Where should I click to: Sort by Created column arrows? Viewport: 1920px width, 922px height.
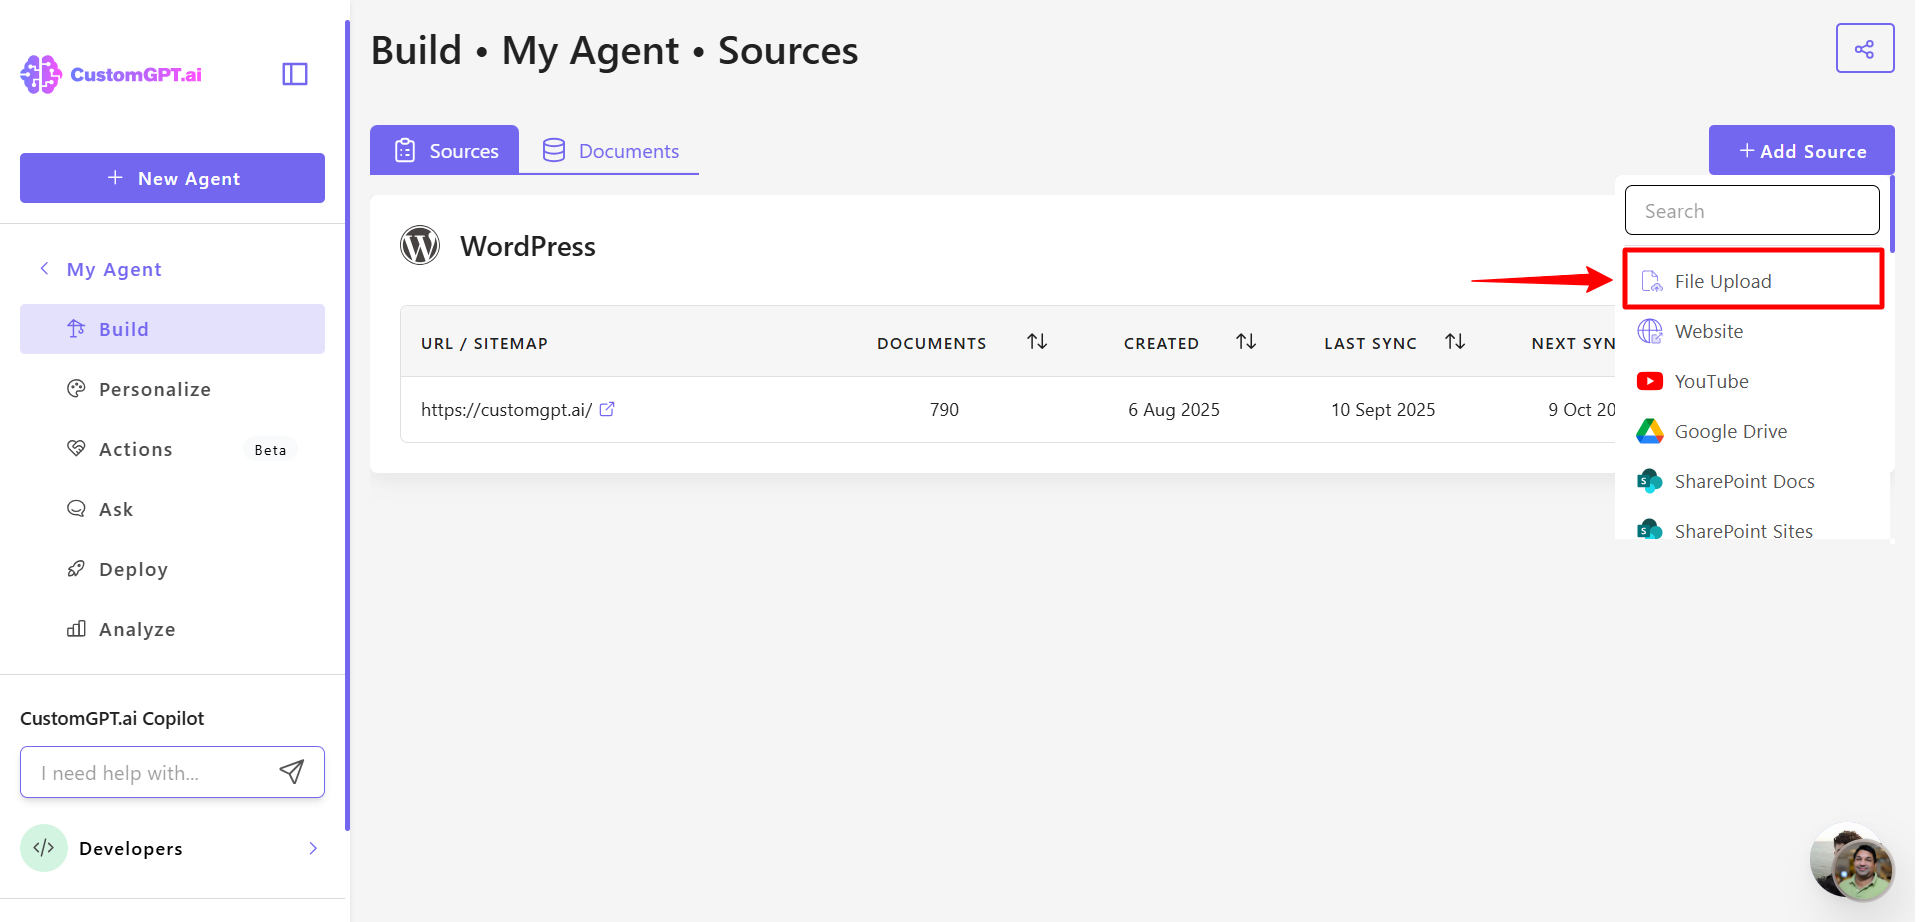point(1246,342)
